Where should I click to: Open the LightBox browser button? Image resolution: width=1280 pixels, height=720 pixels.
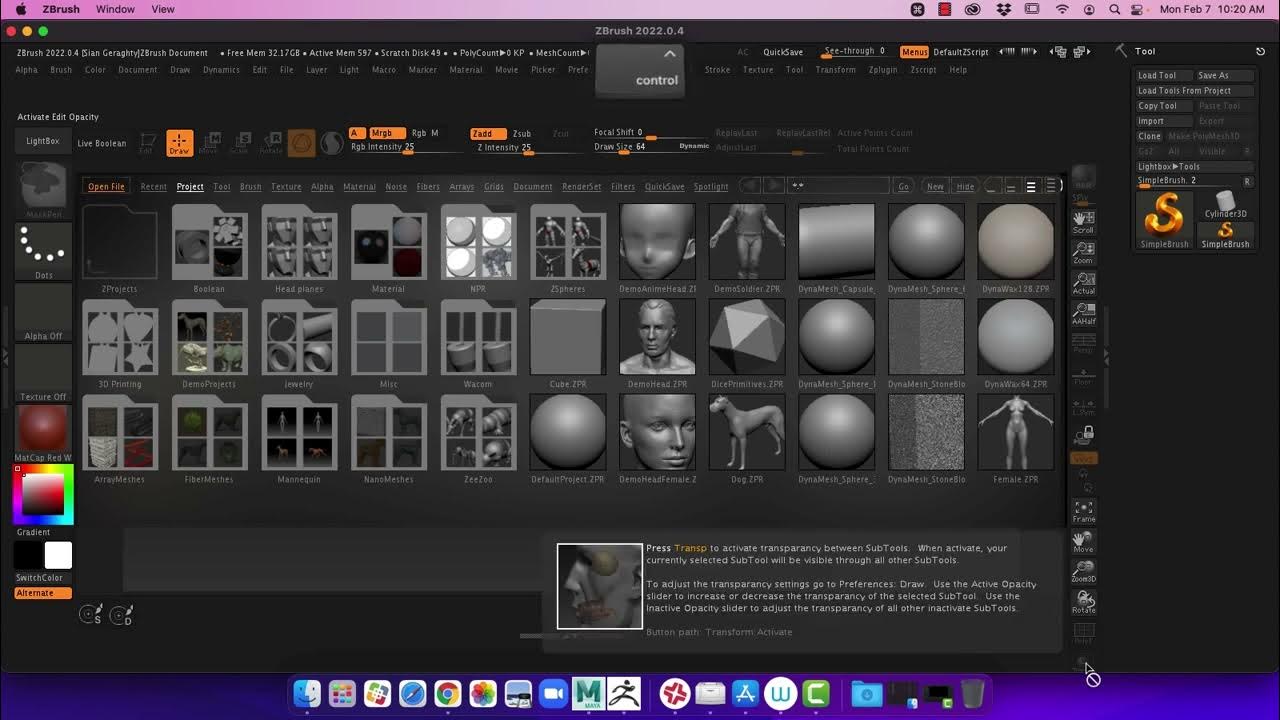(42, 141)
